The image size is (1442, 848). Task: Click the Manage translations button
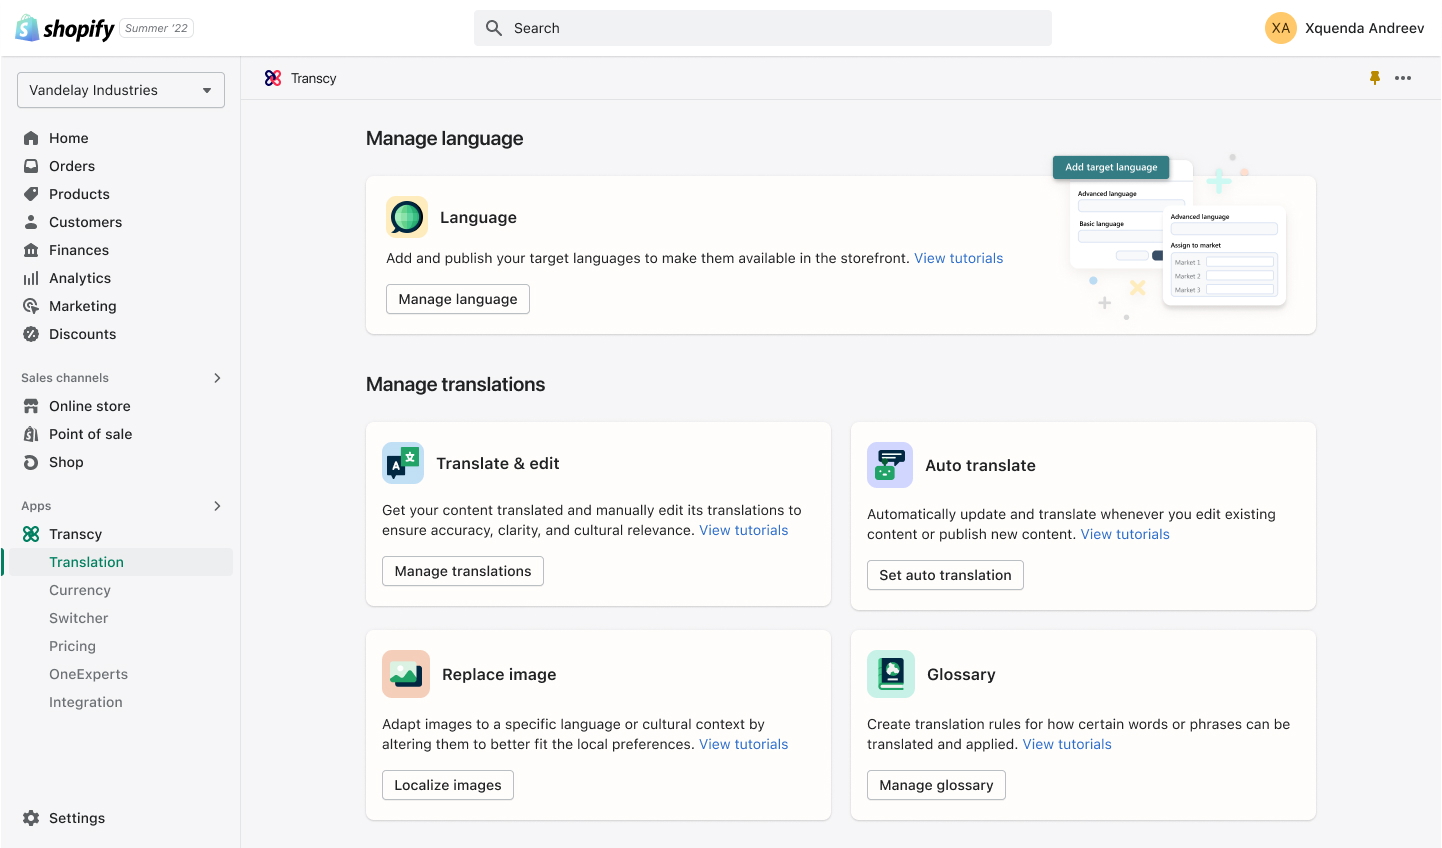point(463,571)
